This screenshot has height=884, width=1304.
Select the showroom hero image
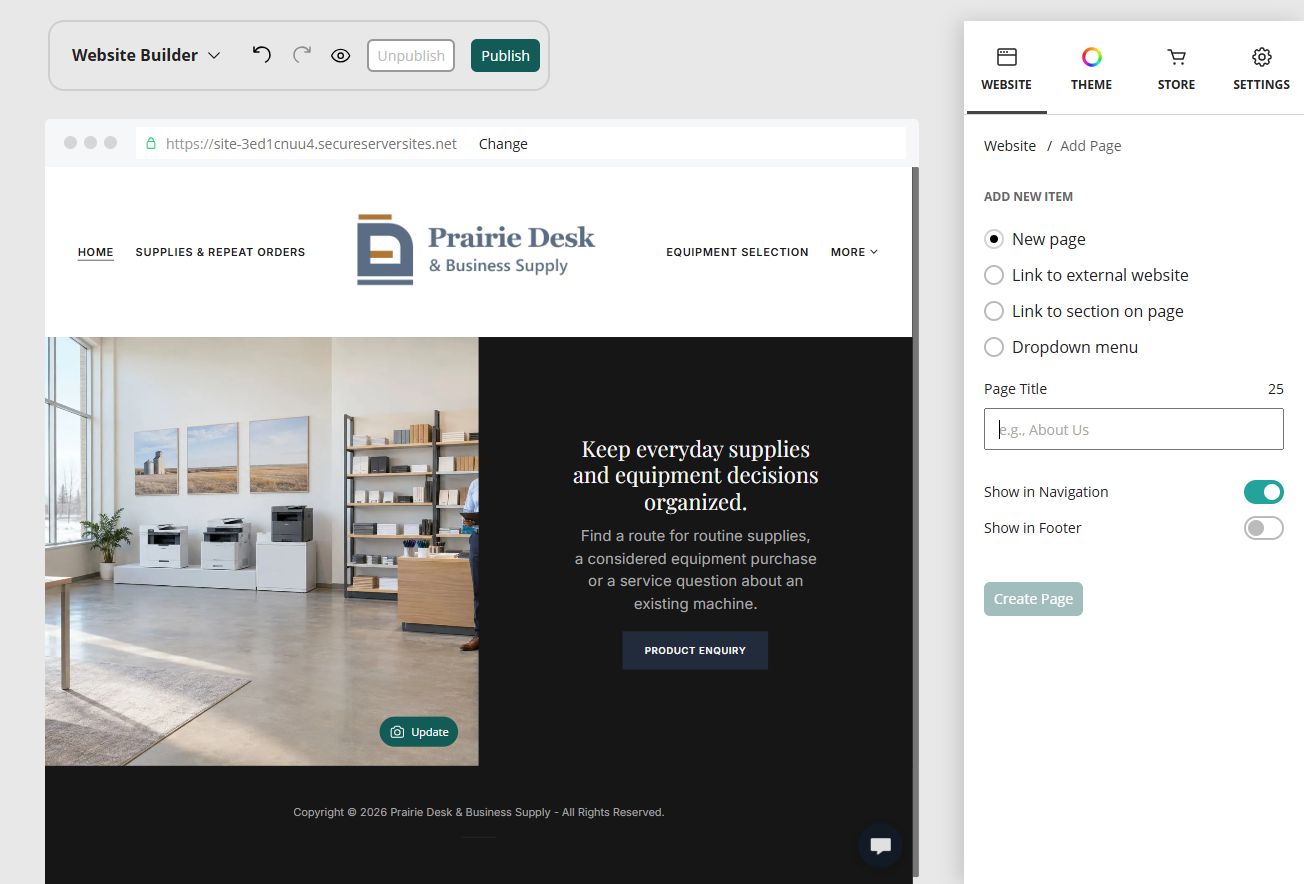click(262, 551)
